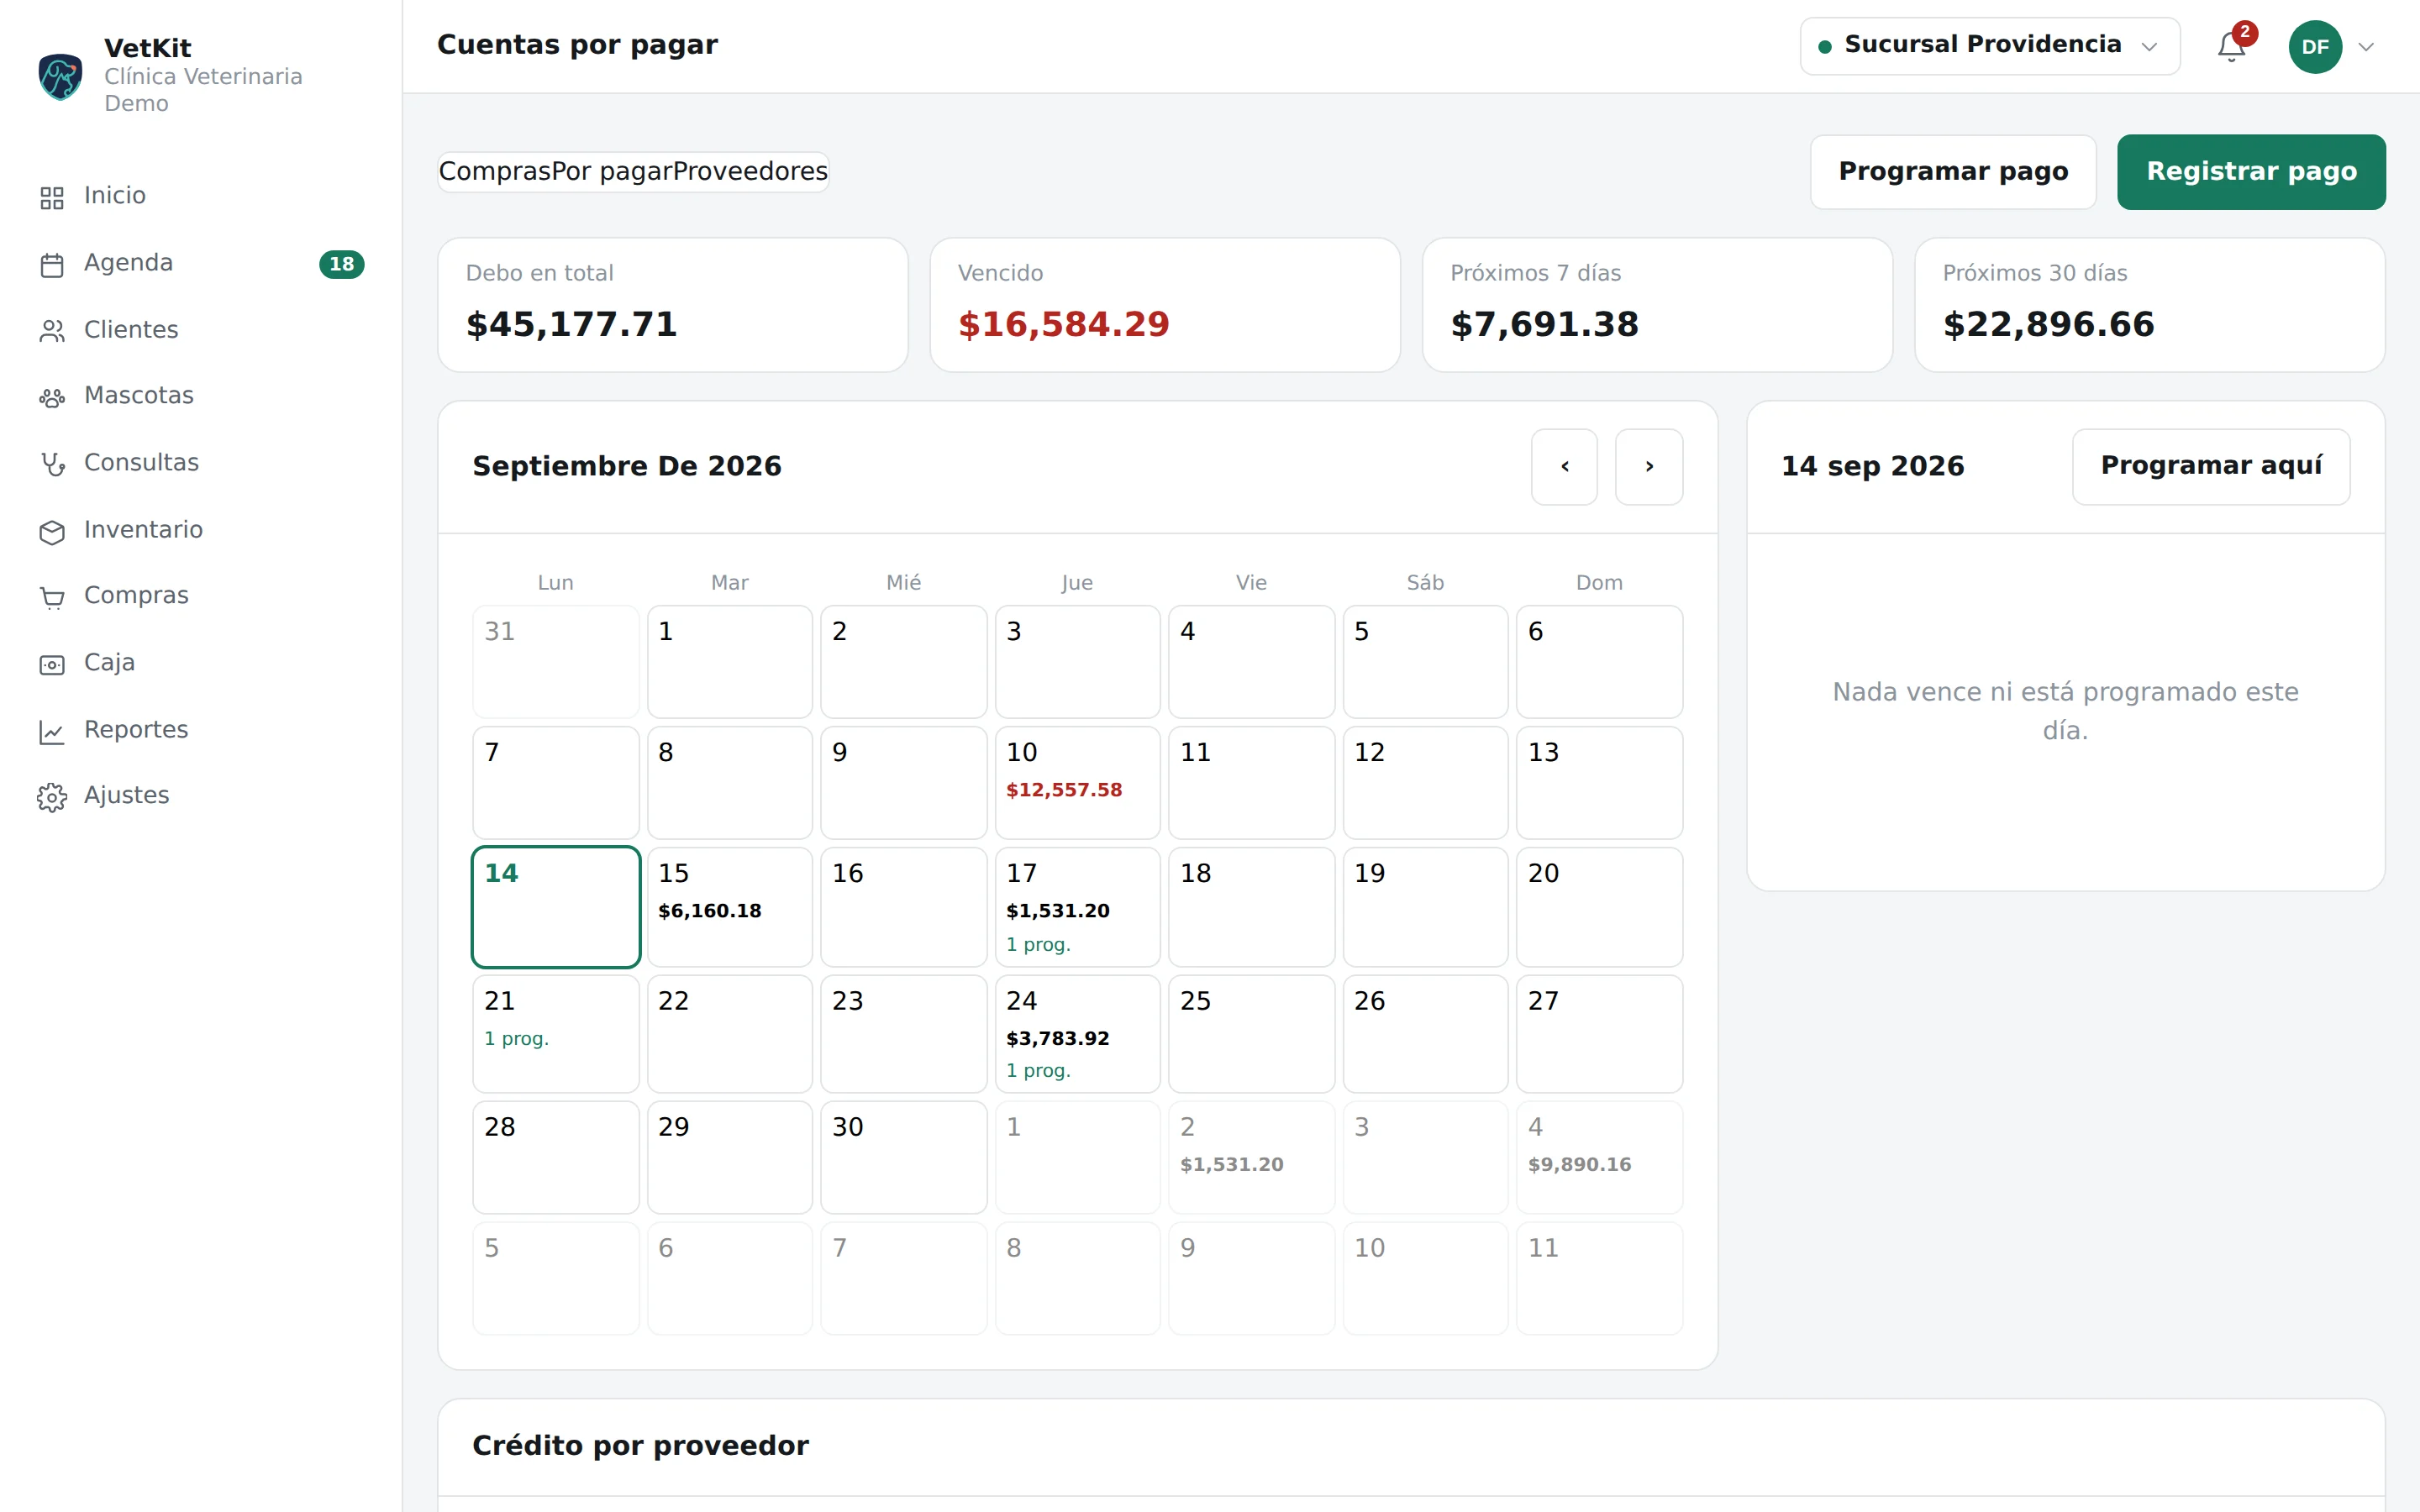Select October 4 with $9,890.16
The image size is (2420, 1512).
click(1599, 1157)
